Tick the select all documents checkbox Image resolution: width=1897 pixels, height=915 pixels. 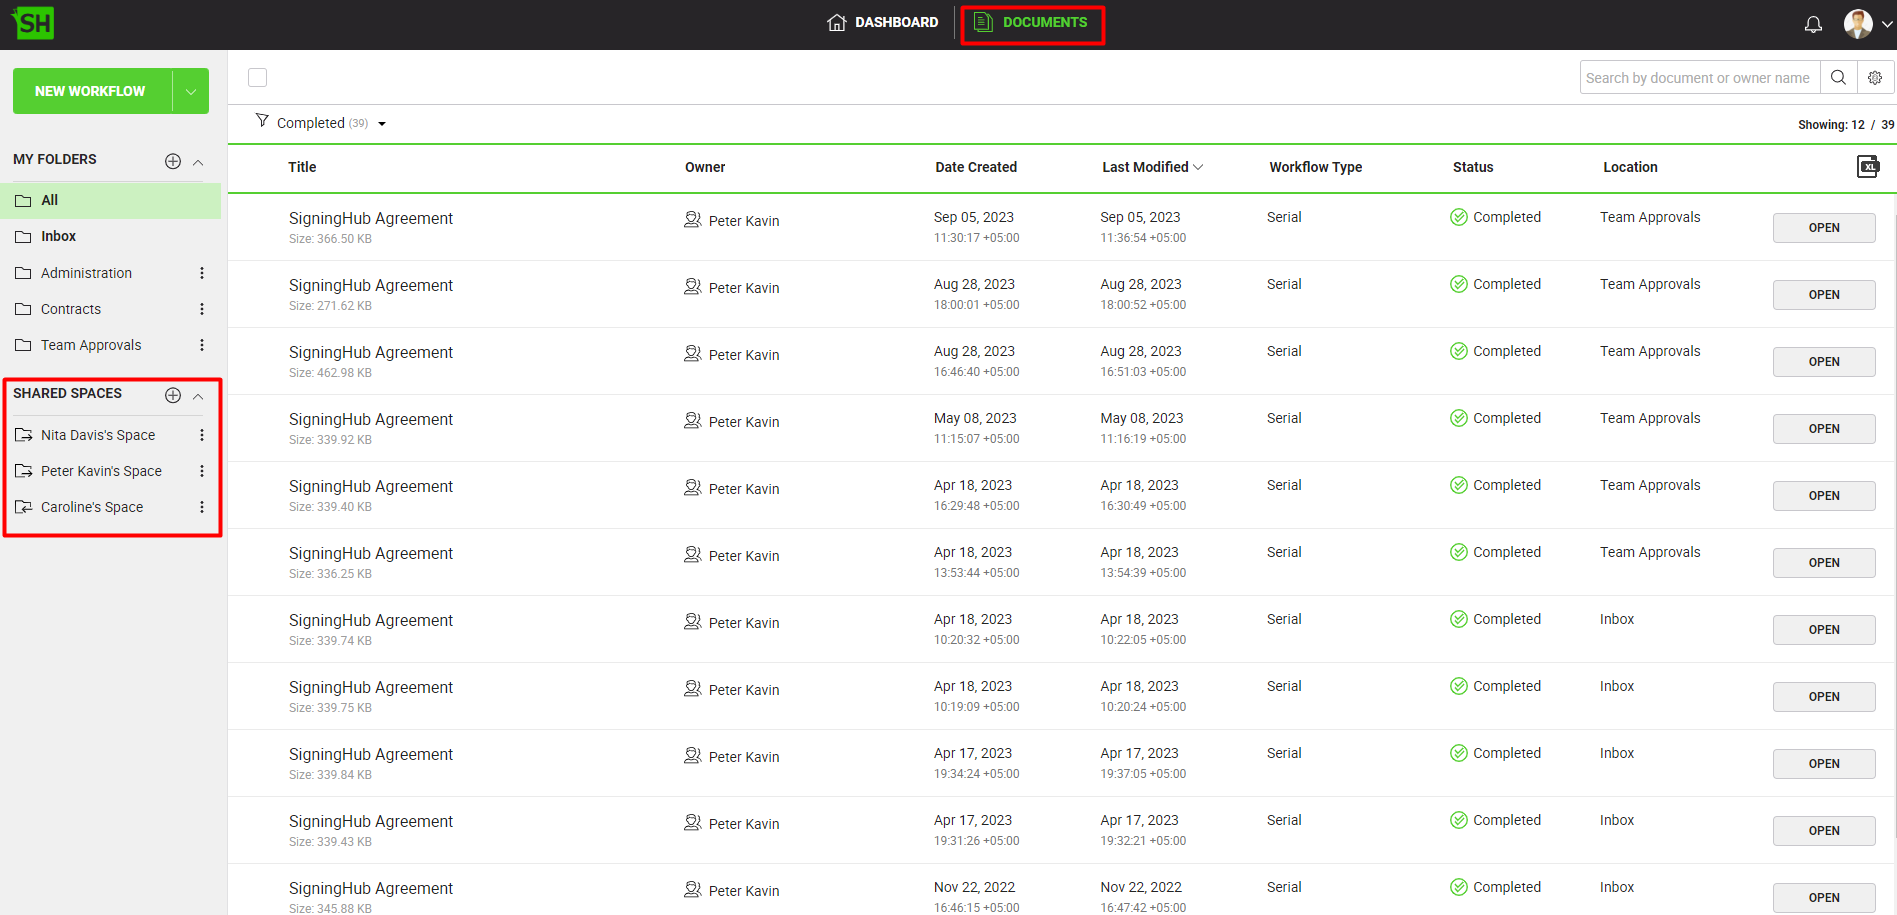(258, 77)
